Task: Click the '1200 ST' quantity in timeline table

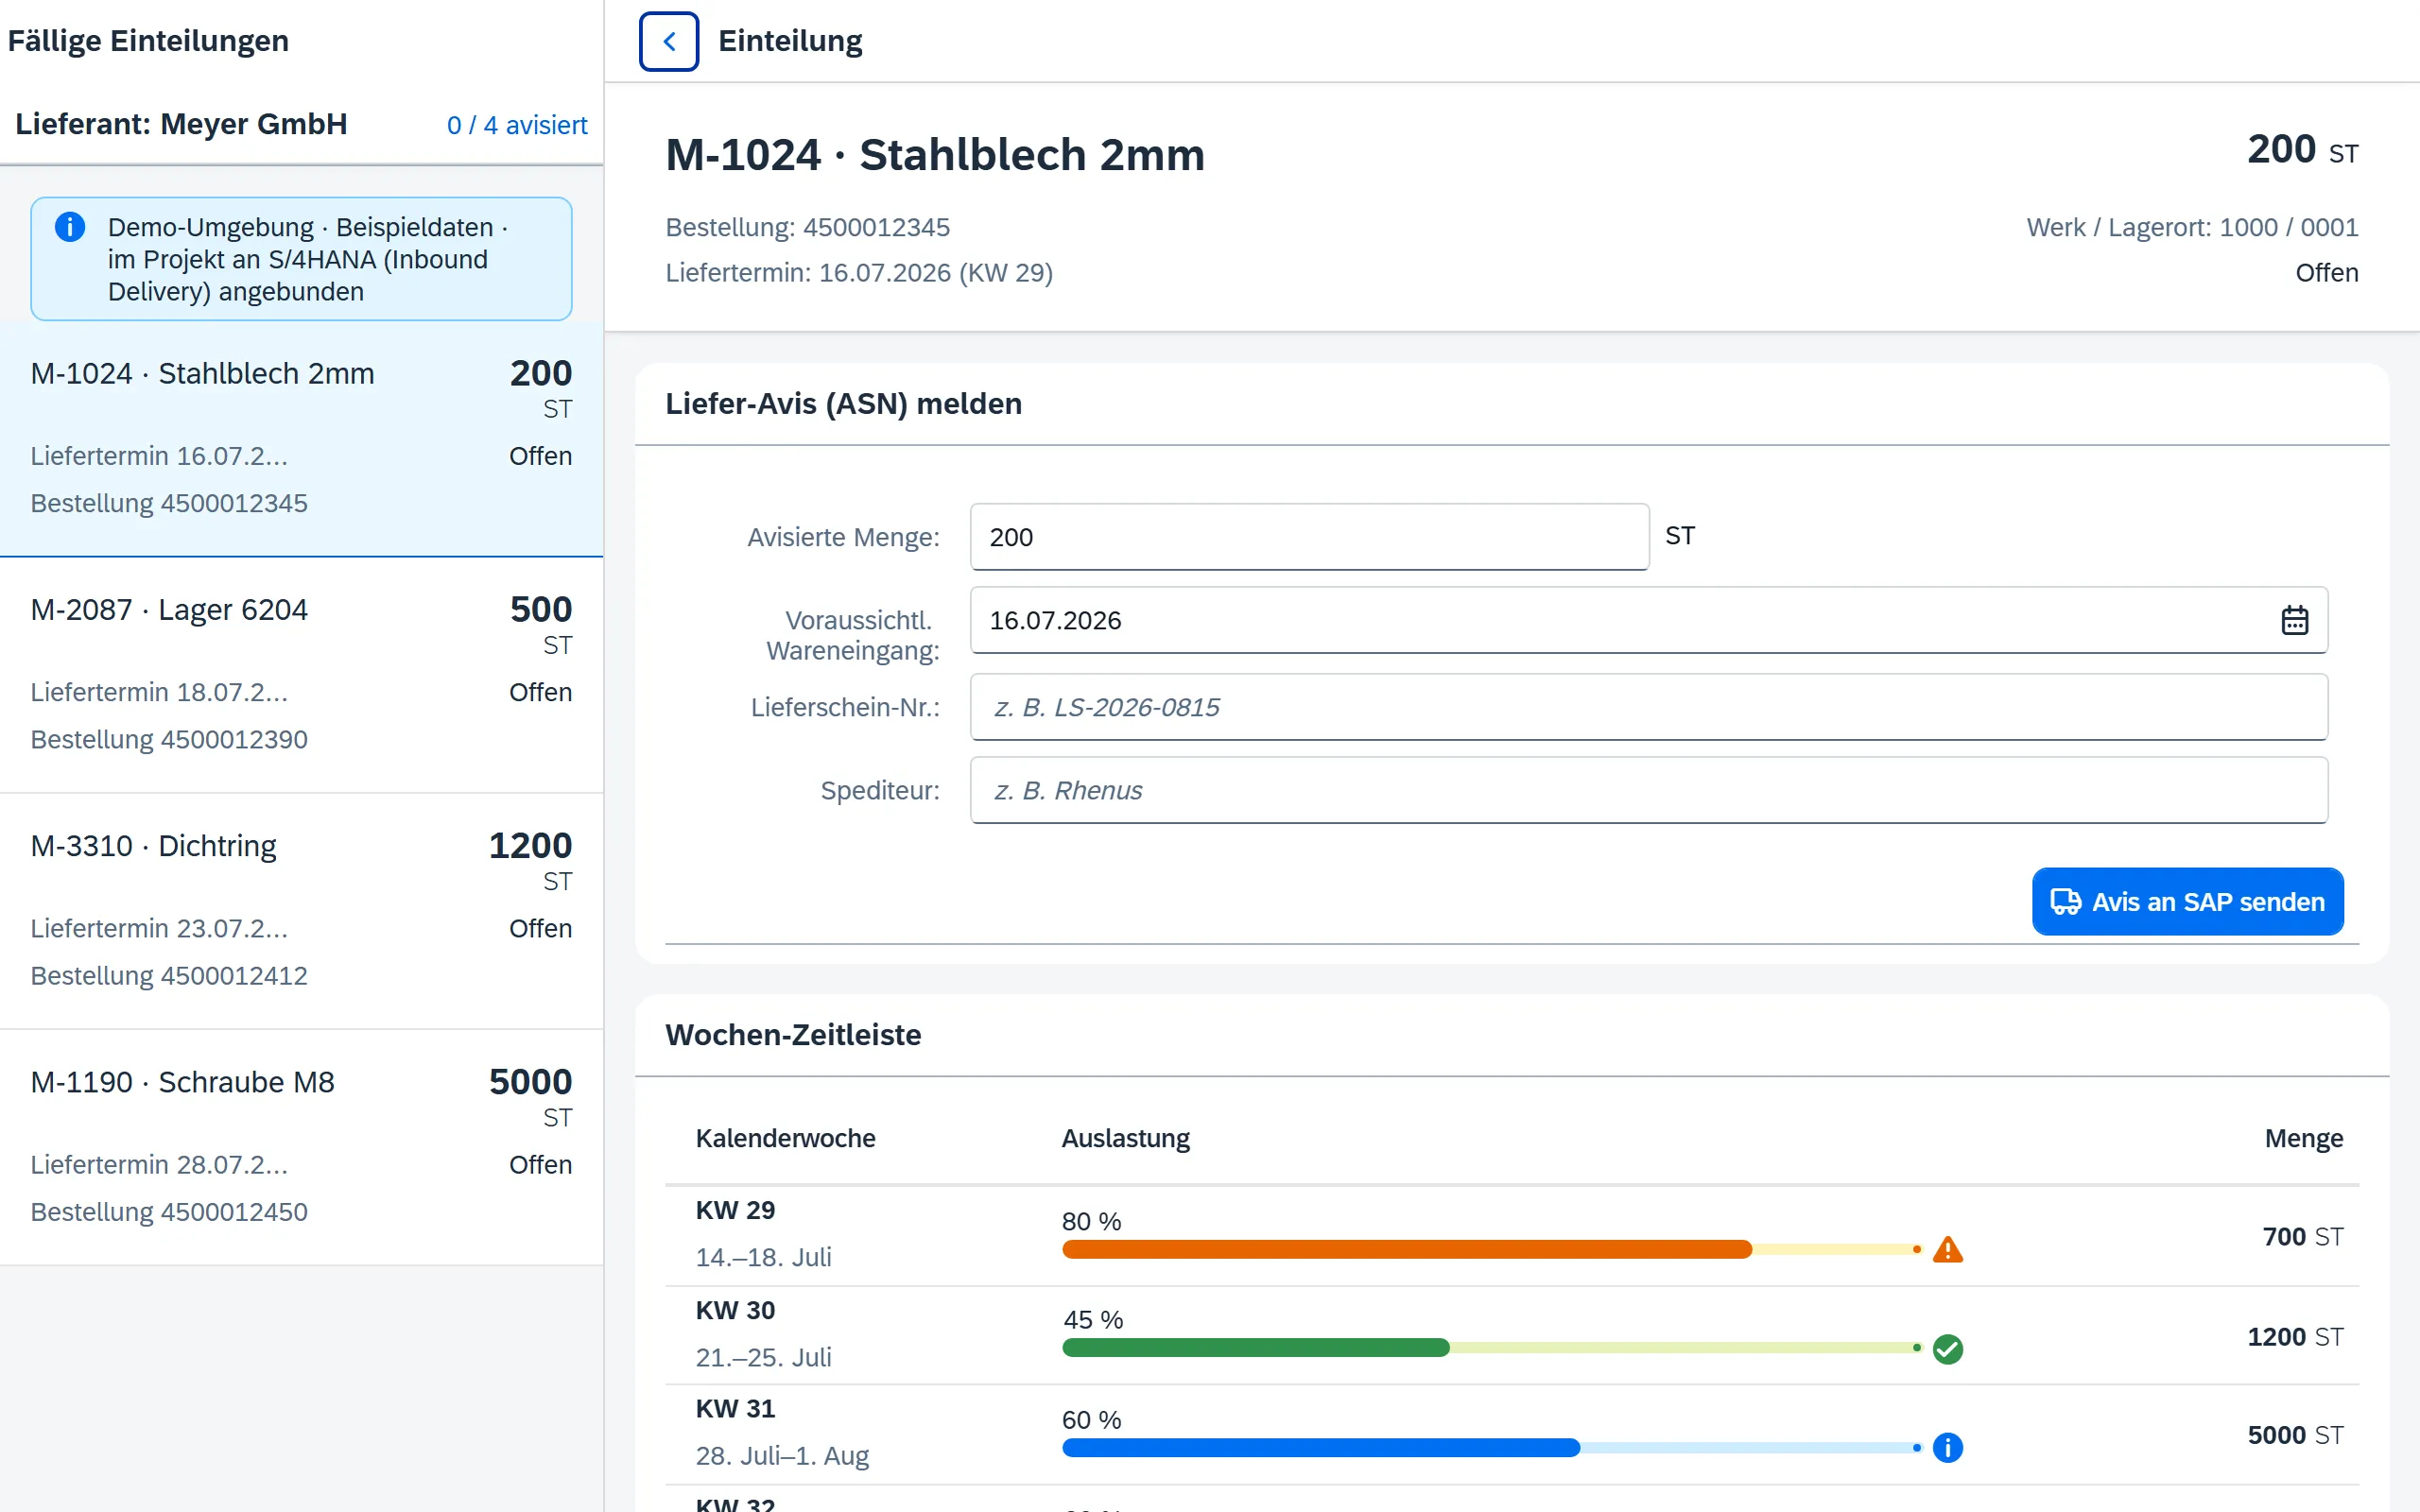Action: click(2294, 1336)
